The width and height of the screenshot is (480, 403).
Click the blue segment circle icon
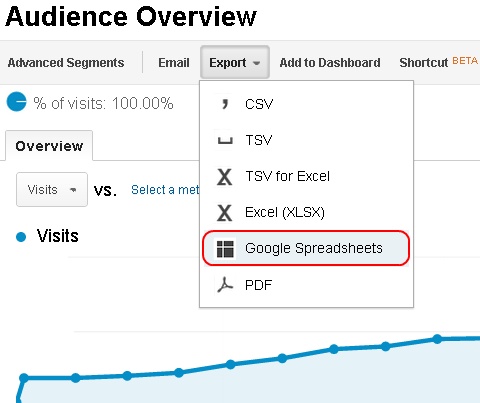pyautogui.click(x=16, y=101)
